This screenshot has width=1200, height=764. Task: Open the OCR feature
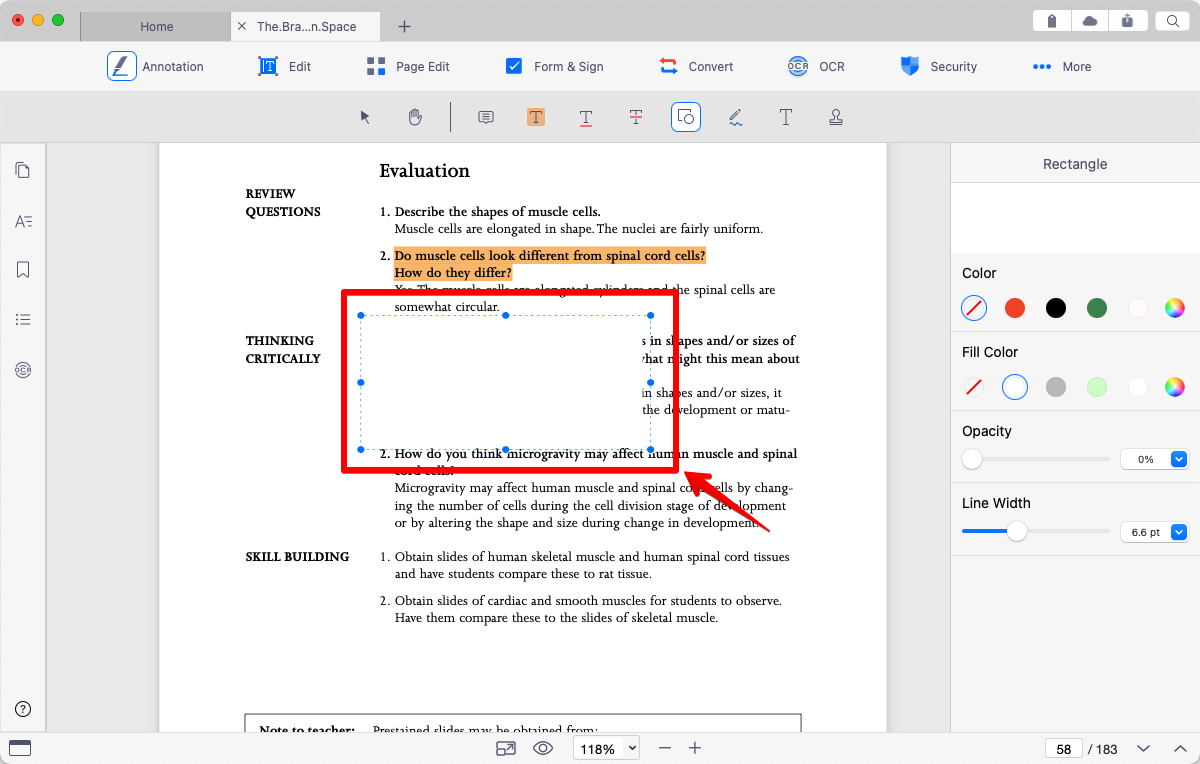click(816, 66)
